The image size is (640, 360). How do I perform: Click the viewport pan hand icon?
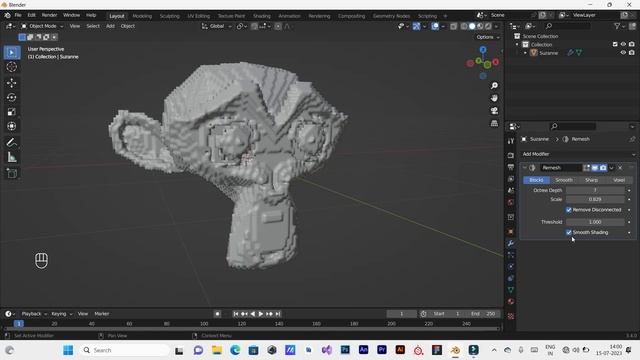[x=494, y=98]
